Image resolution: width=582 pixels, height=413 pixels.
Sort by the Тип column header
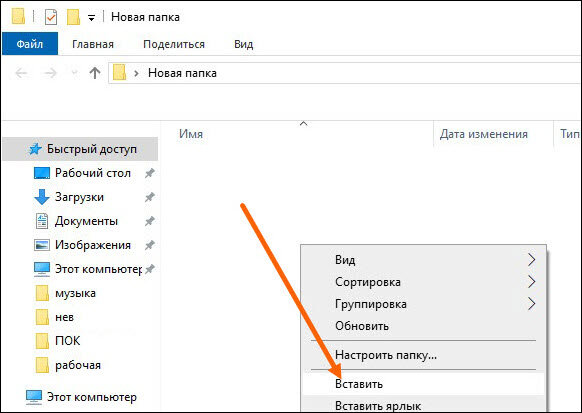click(x=570, y=134)
